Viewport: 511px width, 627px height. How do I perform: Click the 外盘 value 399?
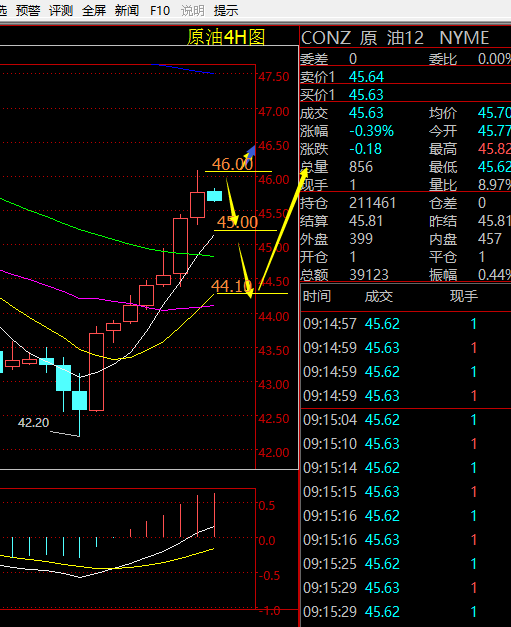pyautogui.click(x=361, y=239)
